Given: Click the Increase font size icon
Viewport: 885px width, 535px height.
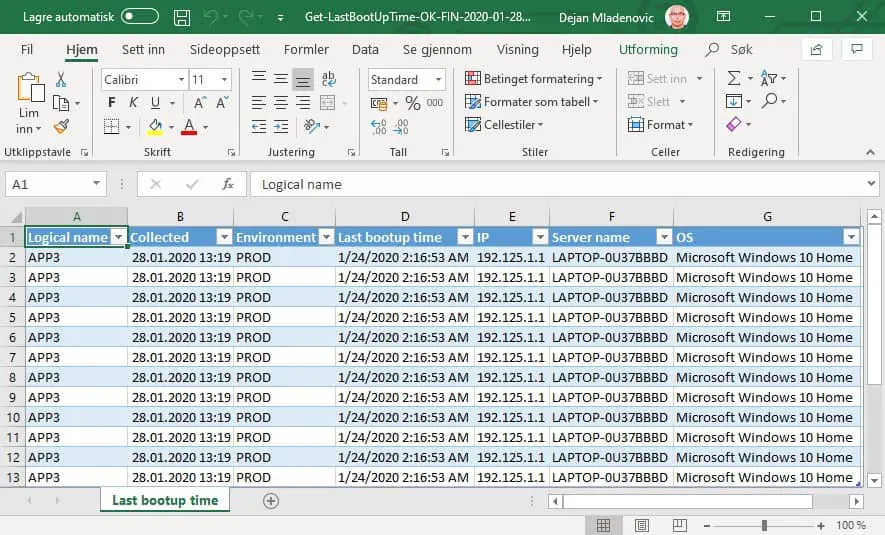Looking at the screenshot, I should [x=200, y=103].
